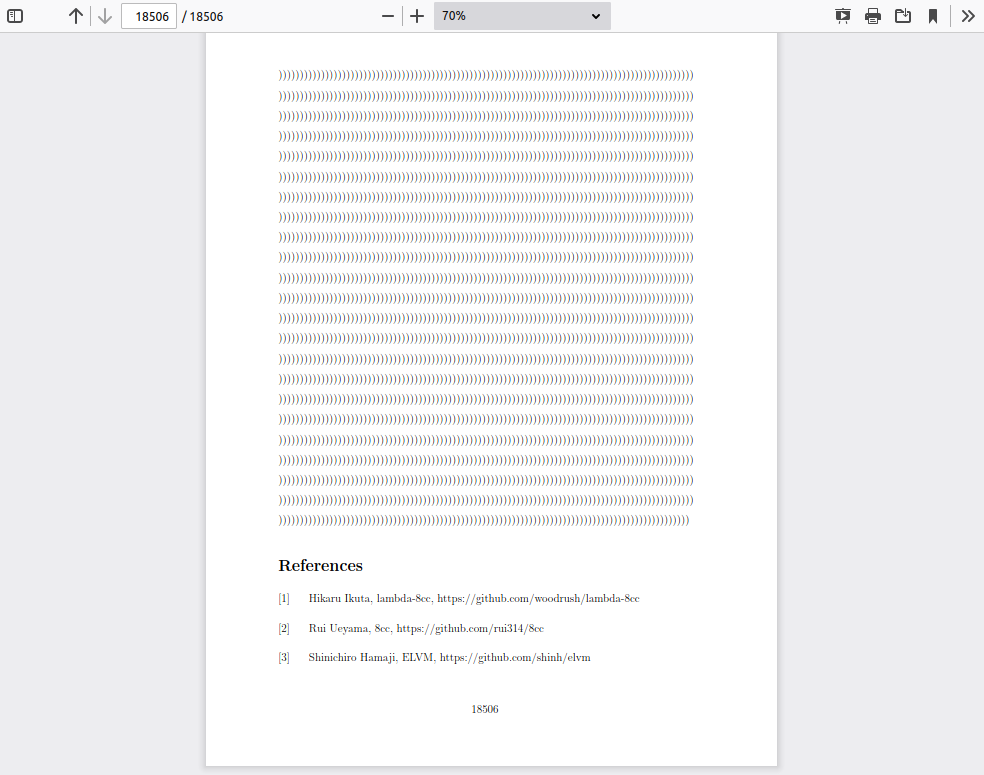Go to the previous page
Image resolution: width=984 pixels, height=775 pixels.
pos(75,16)
